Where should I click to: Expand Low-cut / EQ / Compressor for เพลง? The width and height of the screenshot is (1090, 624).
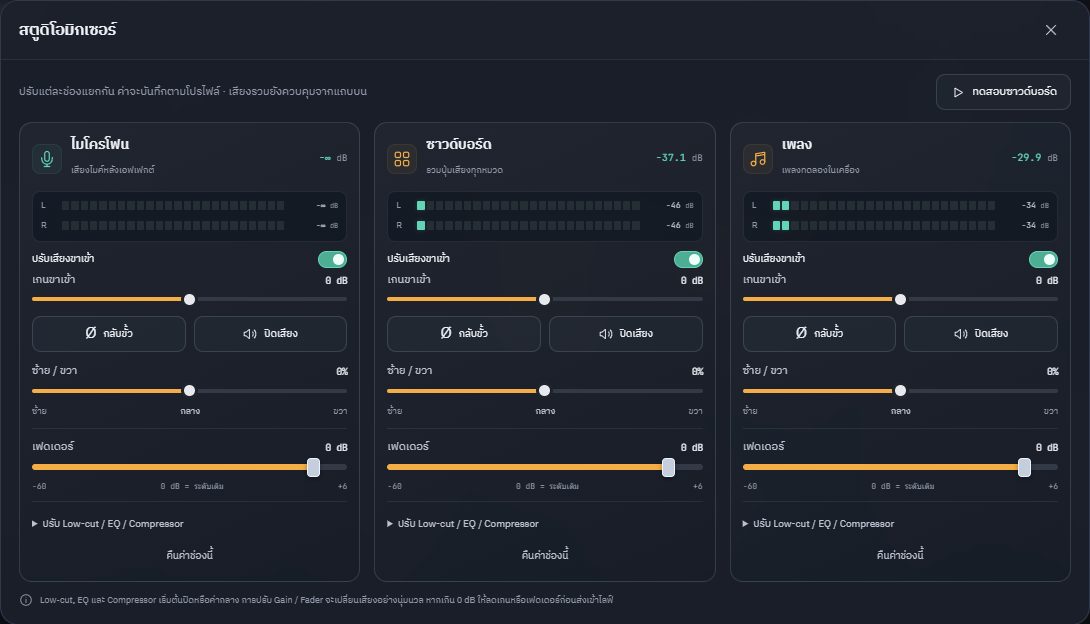coord(818,523)
